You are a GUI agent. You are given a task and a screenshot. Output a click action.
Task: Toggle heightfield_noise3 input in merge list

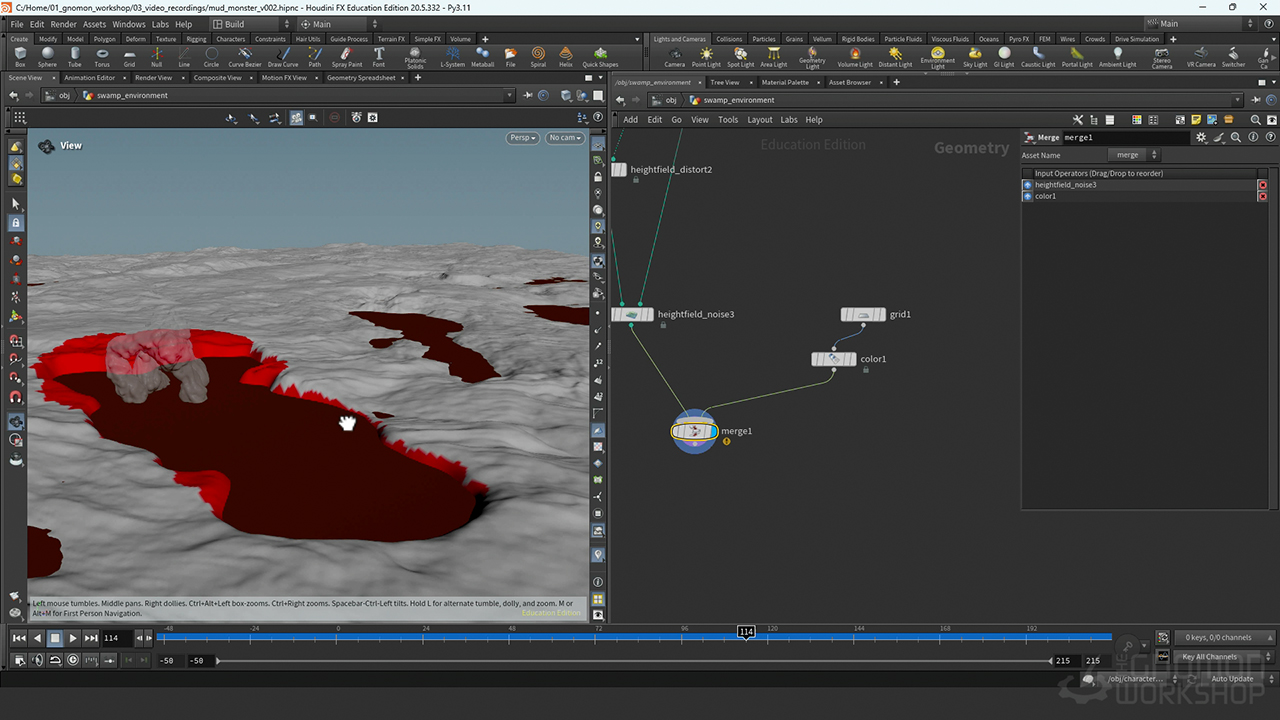point(1027,185)
